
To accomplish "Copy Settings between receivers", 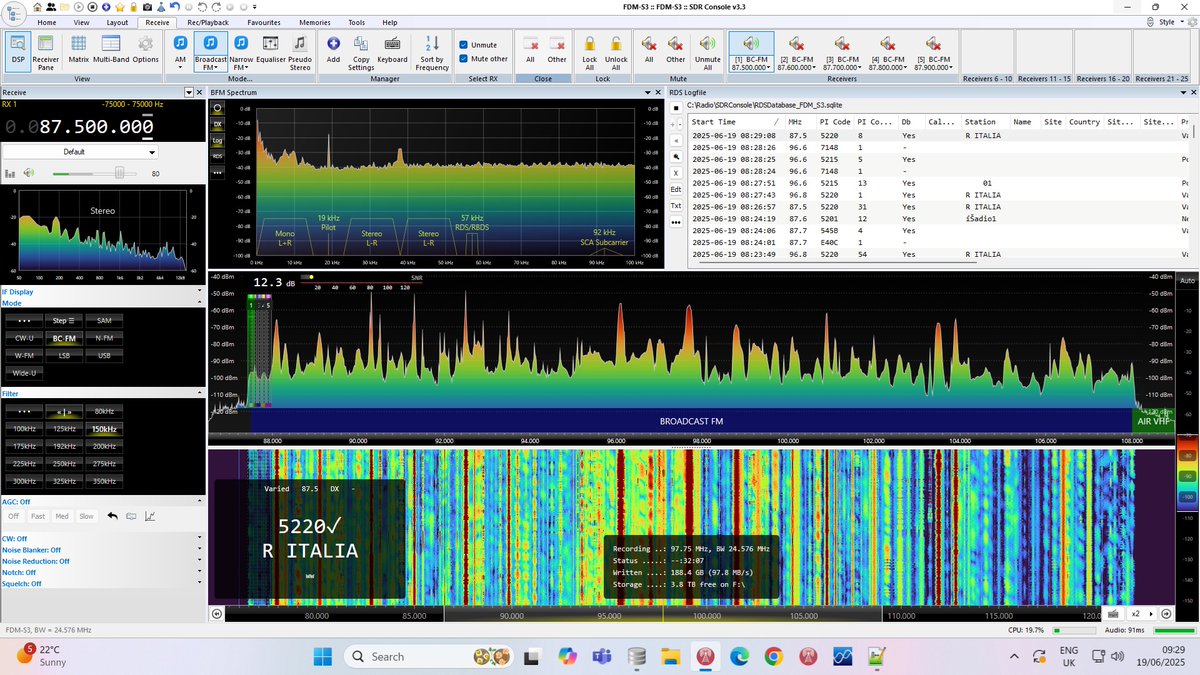I will pos(361,50).
